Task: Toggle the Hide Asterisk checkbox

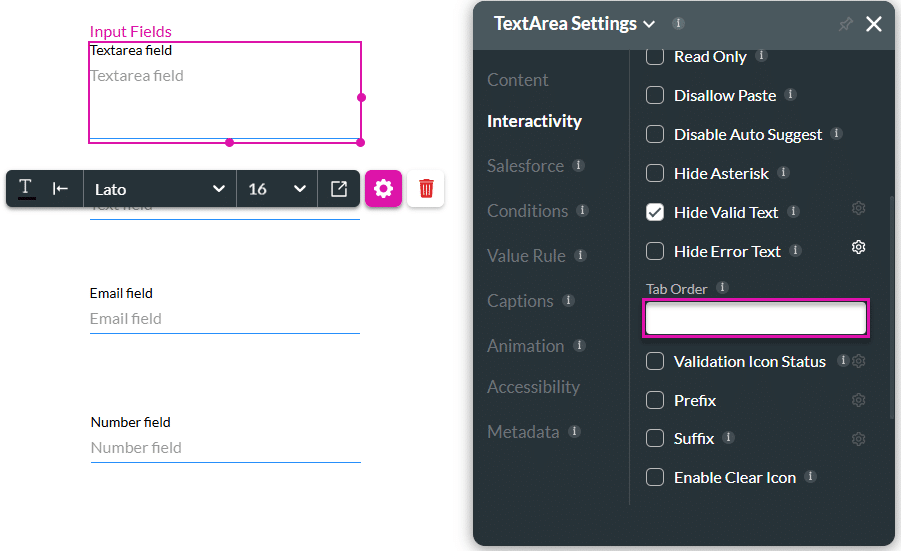Action: pyautogui.click(x=655, y=173)
